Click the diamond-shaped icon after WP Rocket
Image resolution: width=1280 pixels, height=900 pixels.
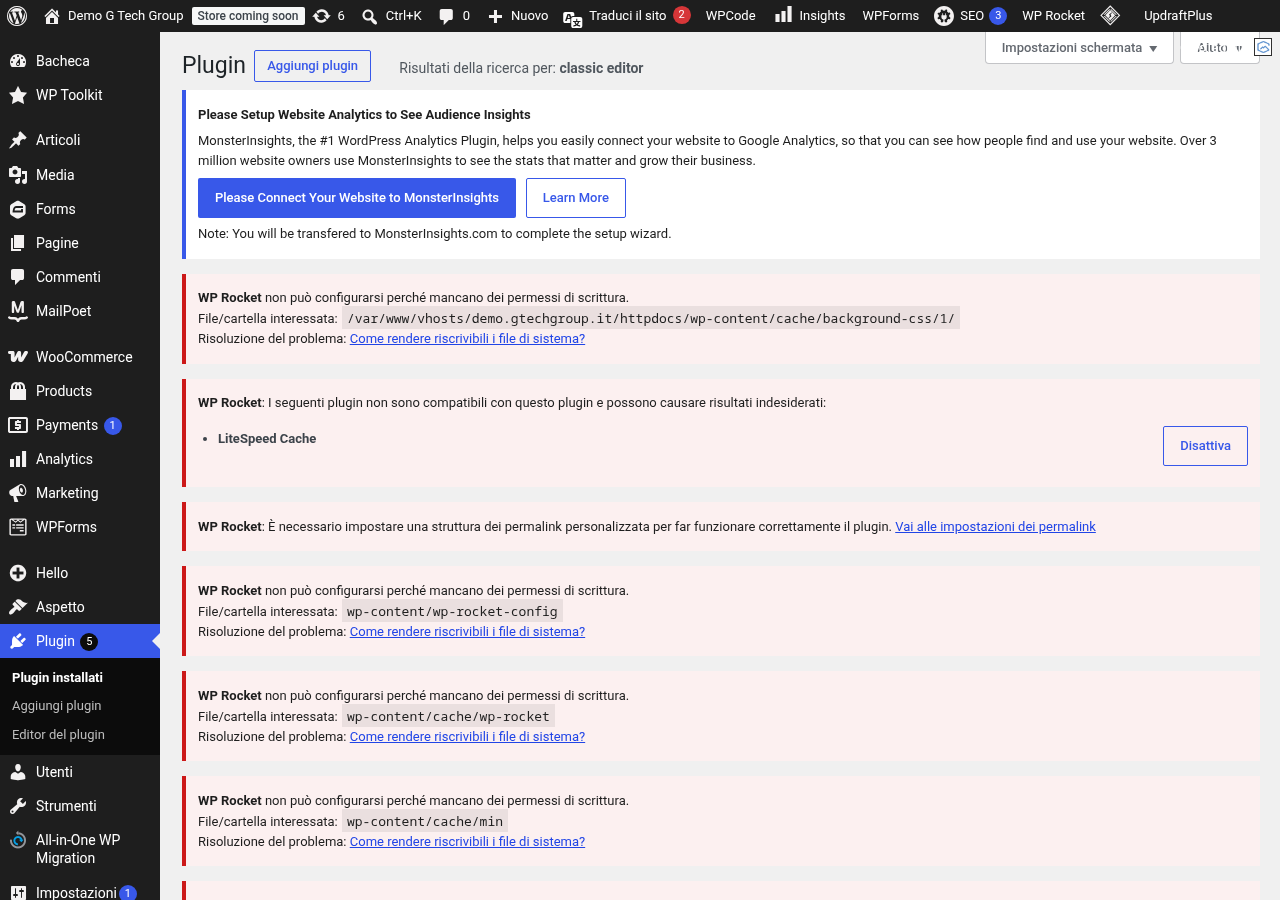tap(1110, 16)
